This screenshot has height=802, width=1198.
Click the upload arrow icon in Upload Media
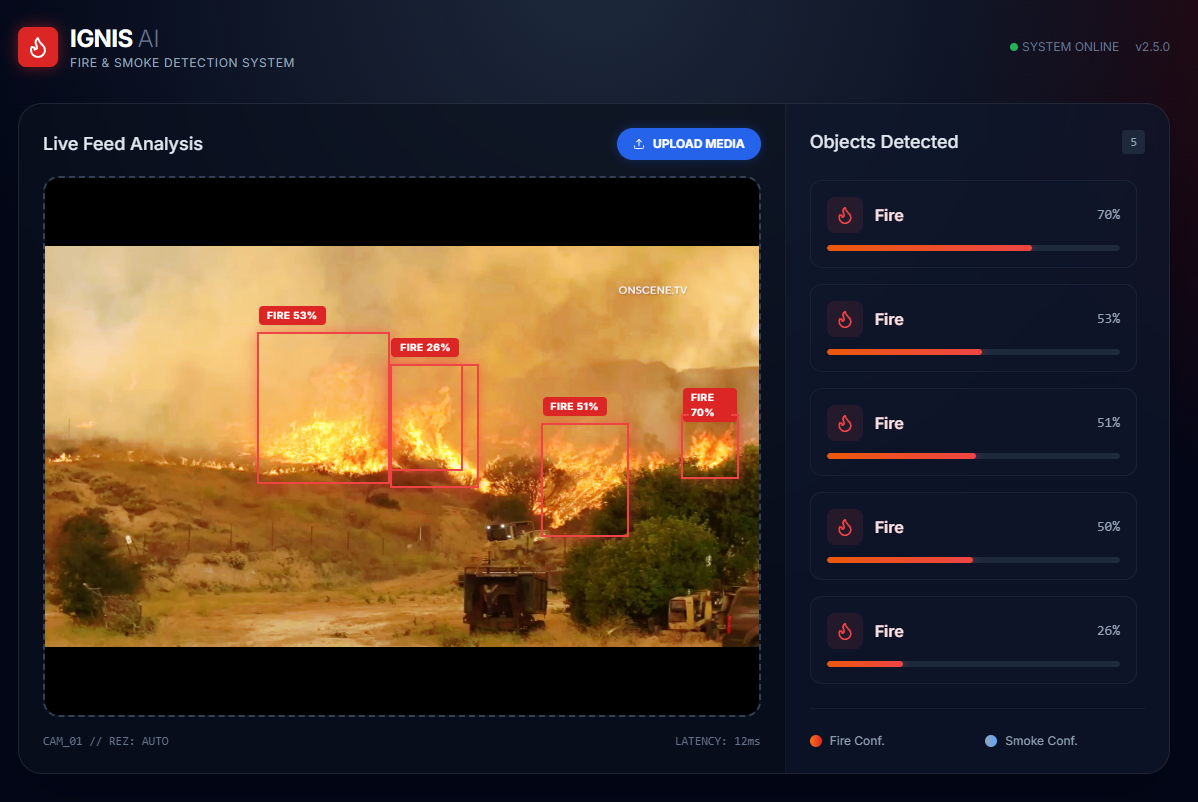[x=639, y=144]
